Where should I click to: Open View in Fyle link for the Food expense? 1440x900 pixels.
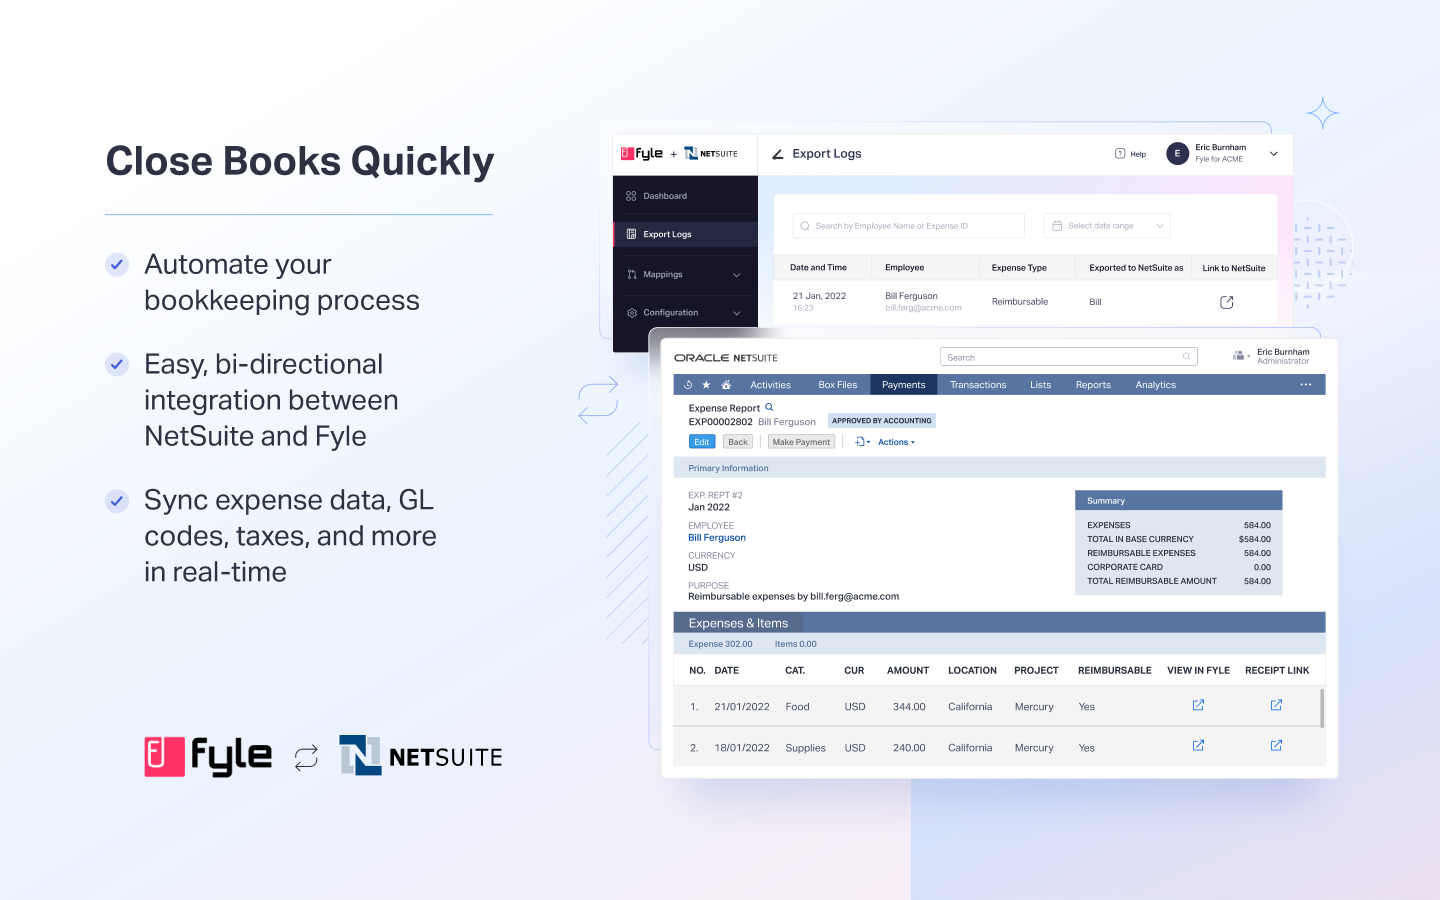pyautogui.click(x=1198, y=705)
